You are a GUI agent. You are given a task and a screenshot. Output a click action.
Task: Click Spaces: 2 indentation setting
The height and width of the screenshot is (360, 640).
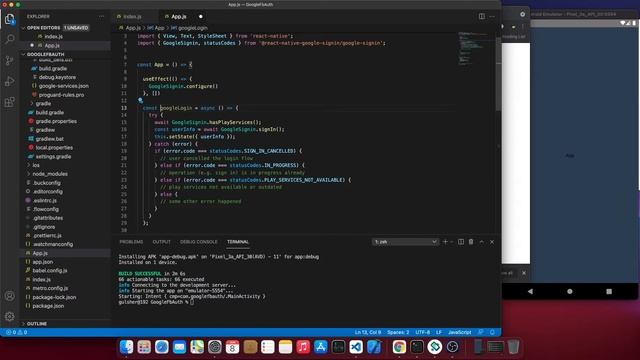(x=398, y=332)
